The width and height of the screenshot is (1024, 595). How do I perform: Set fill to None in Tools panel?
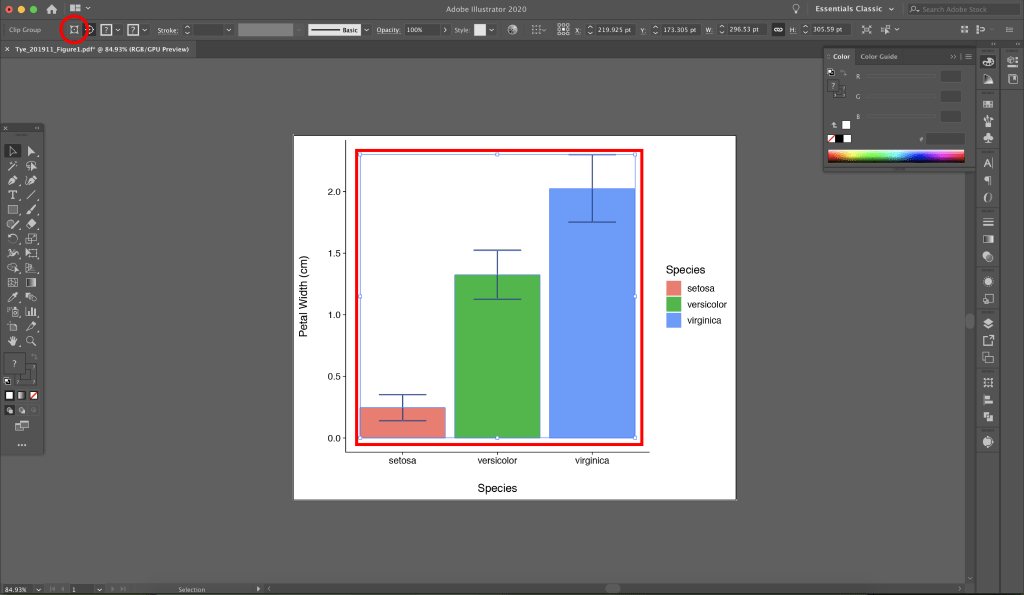tap(33, 395)
